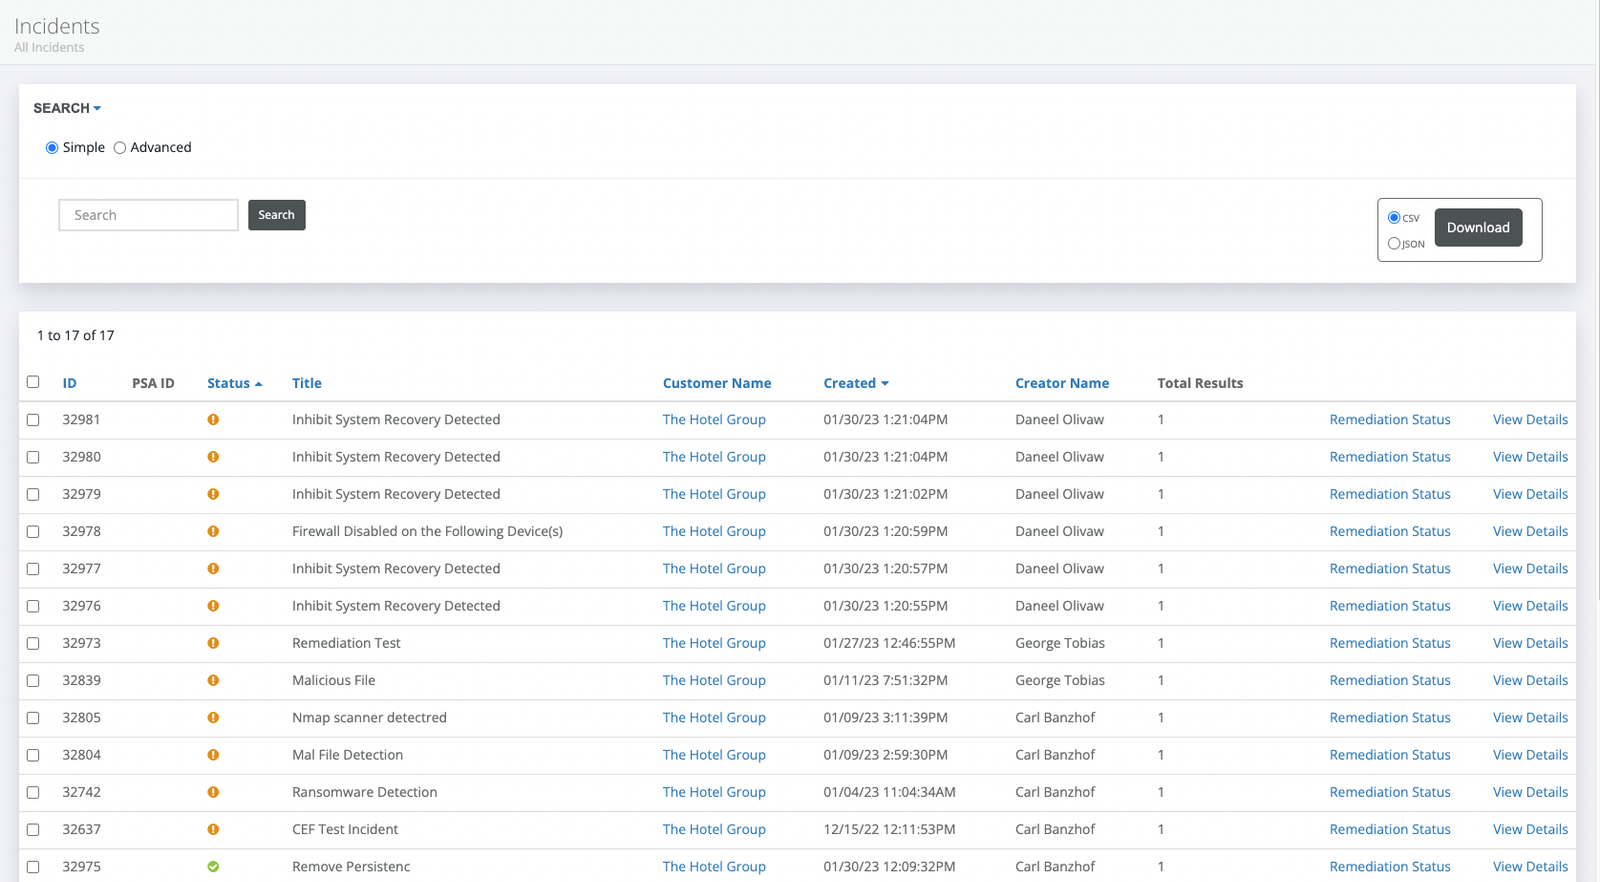Image resolution: width=1600 pixels, height=882 pixels.
Task: Switch to Advanced search radio button
Action: click(120, 148)
